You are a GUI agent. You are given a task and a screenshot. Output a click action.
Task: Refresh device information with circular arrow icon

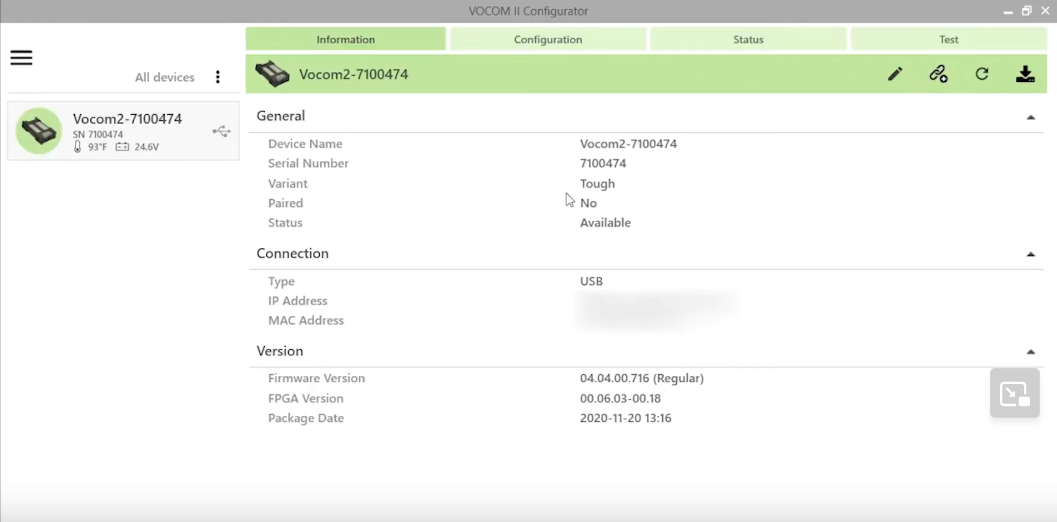[x=982, y=74]
